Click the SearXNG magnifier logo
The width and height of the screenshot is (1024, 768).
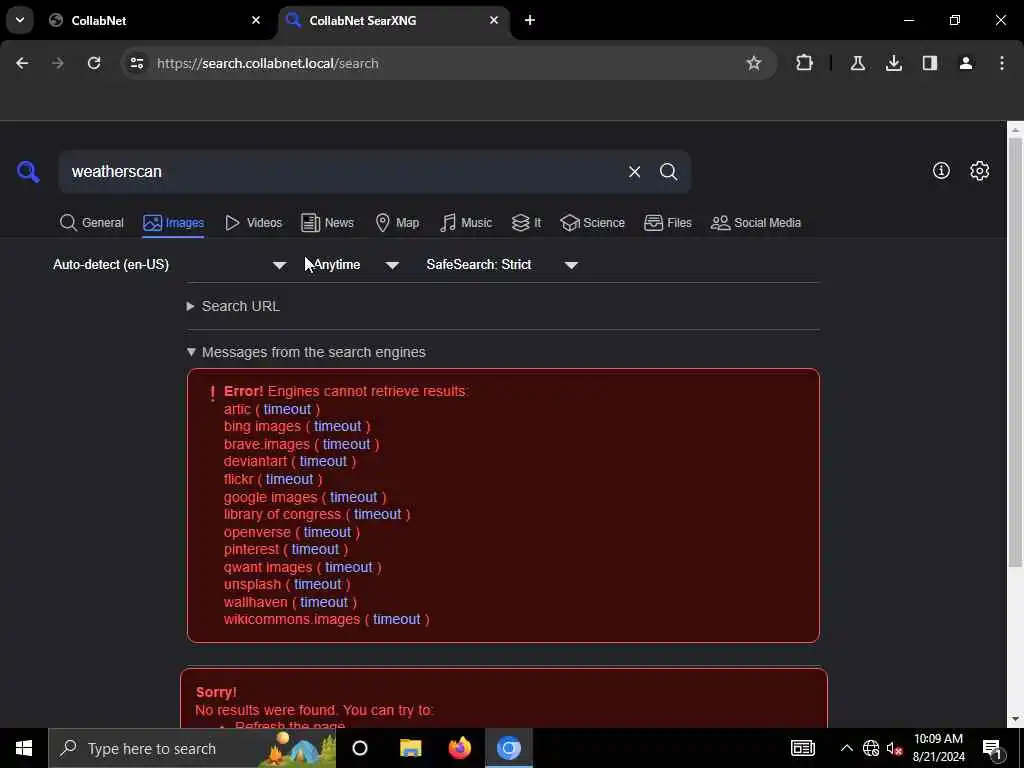point(28,172)
